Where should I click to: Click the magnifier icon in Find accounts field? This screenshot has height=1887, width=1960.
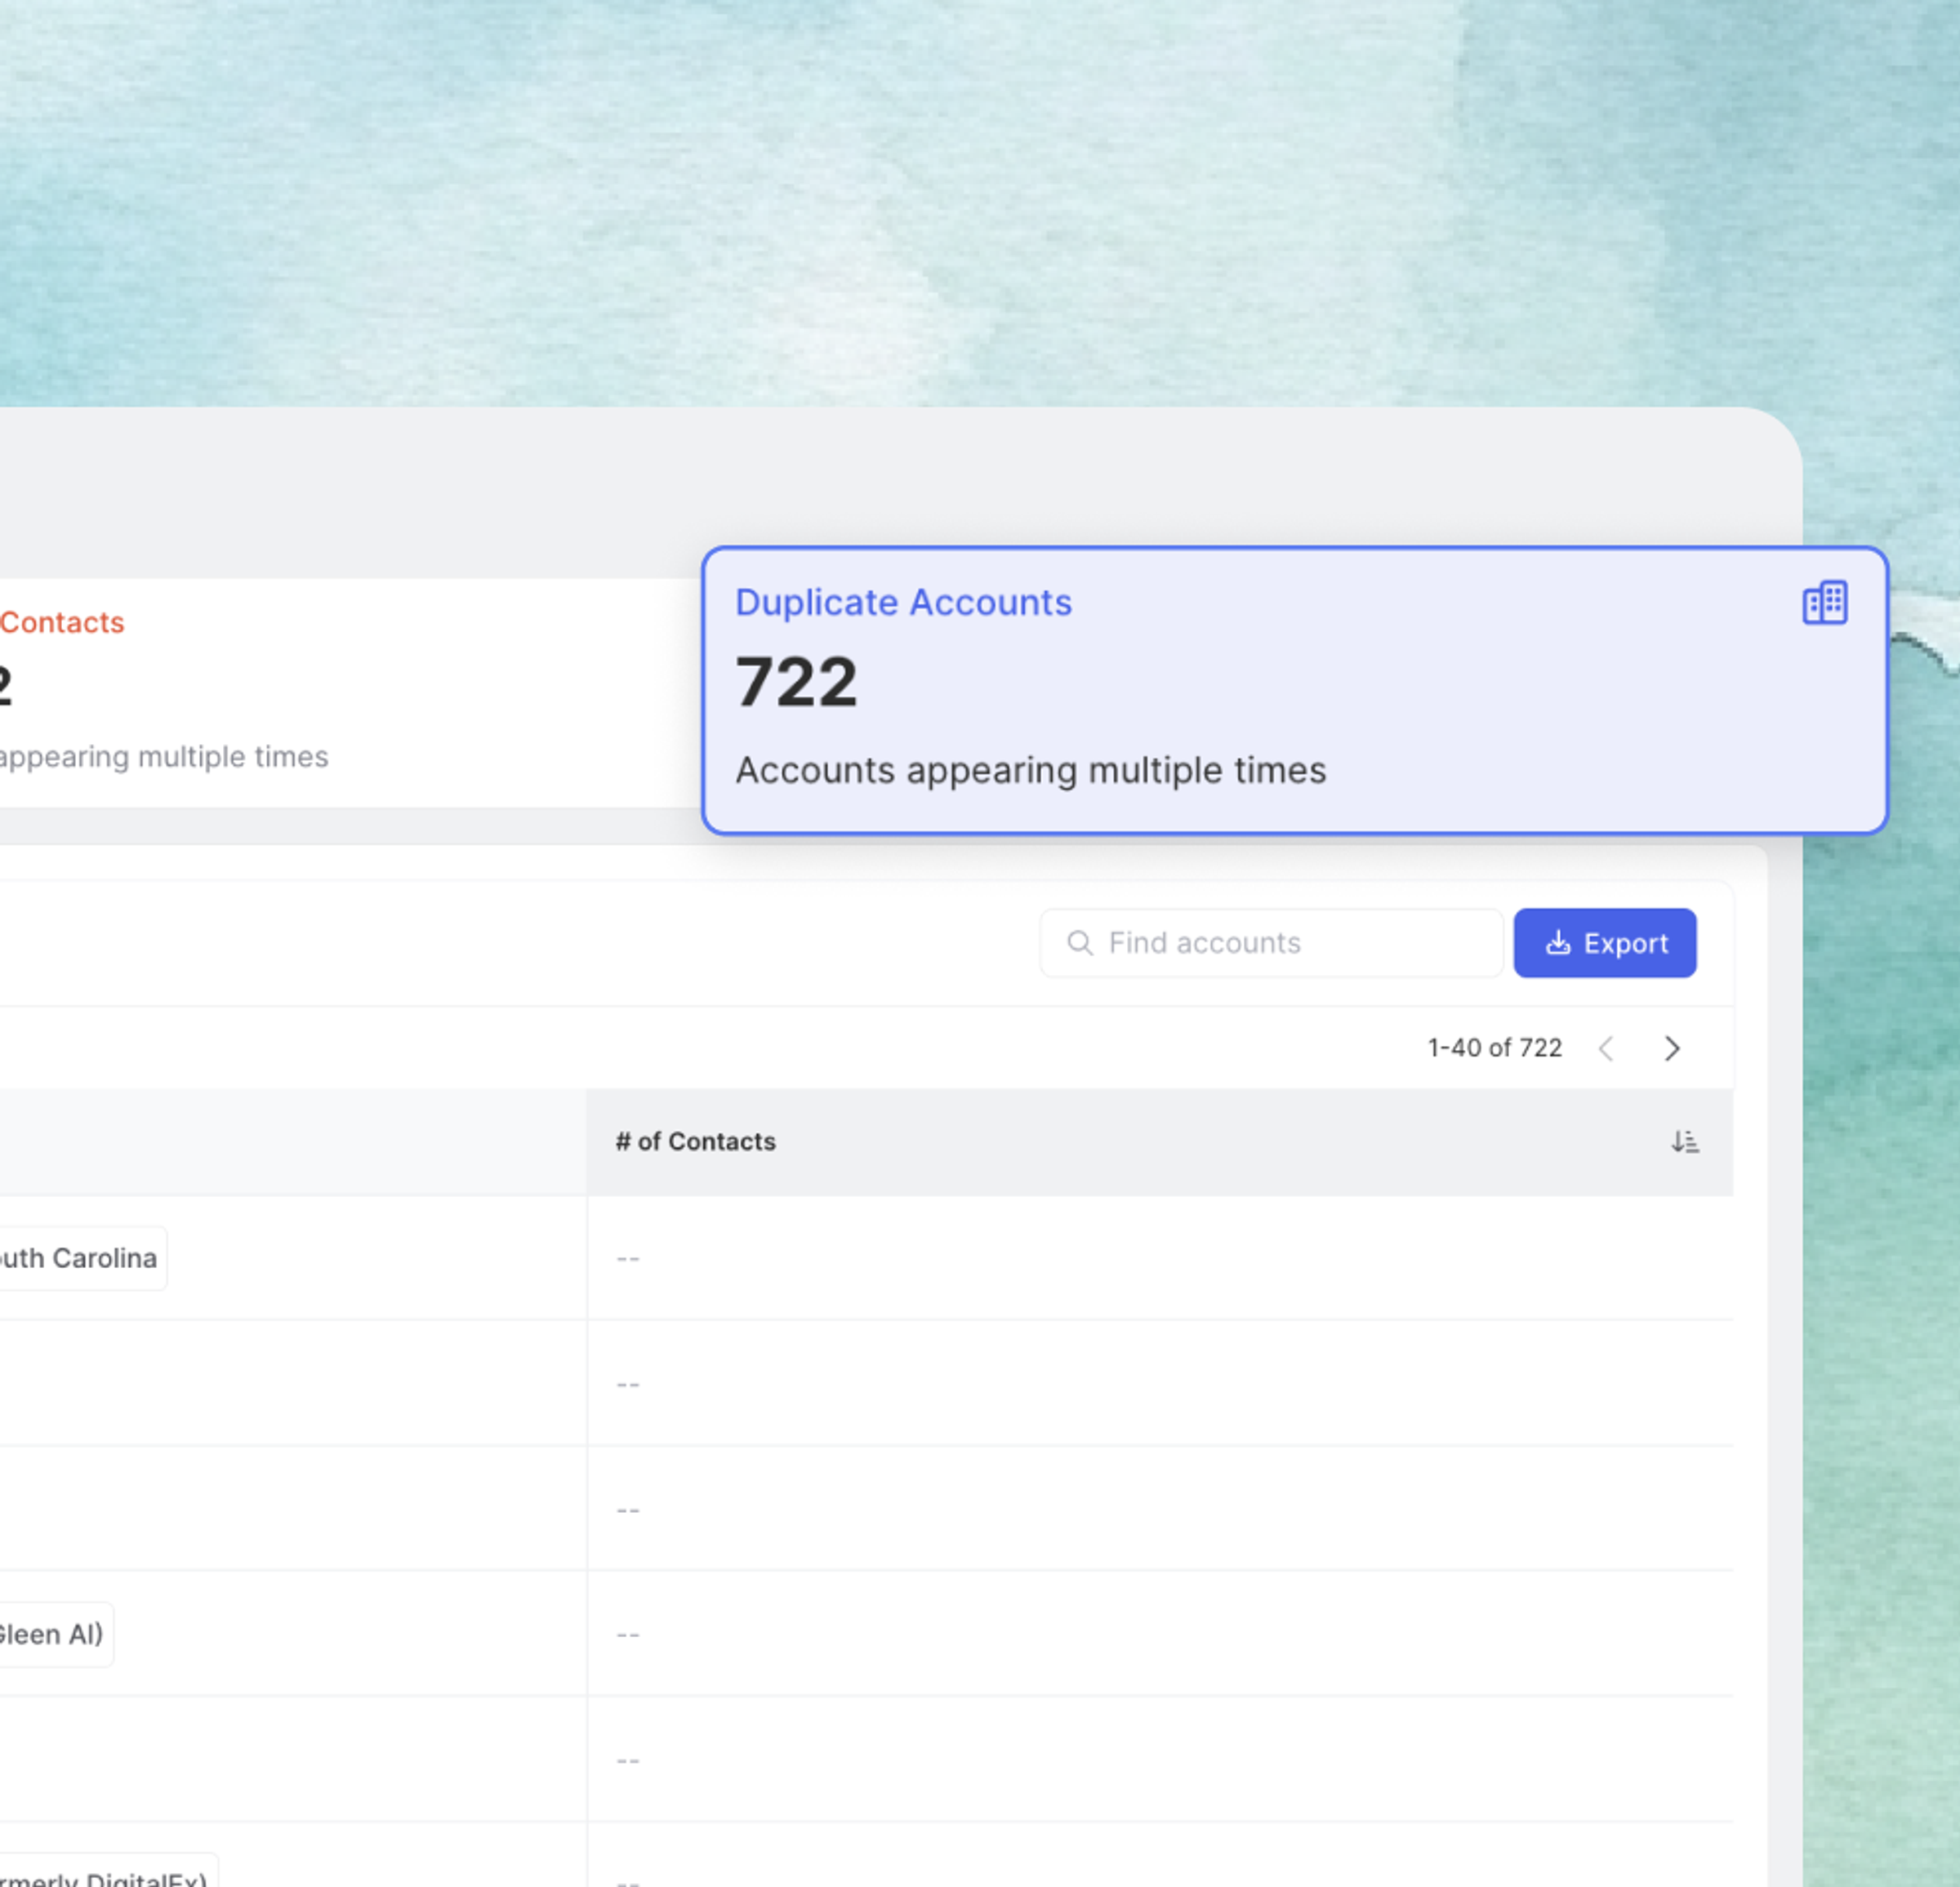click(1079, 943)
